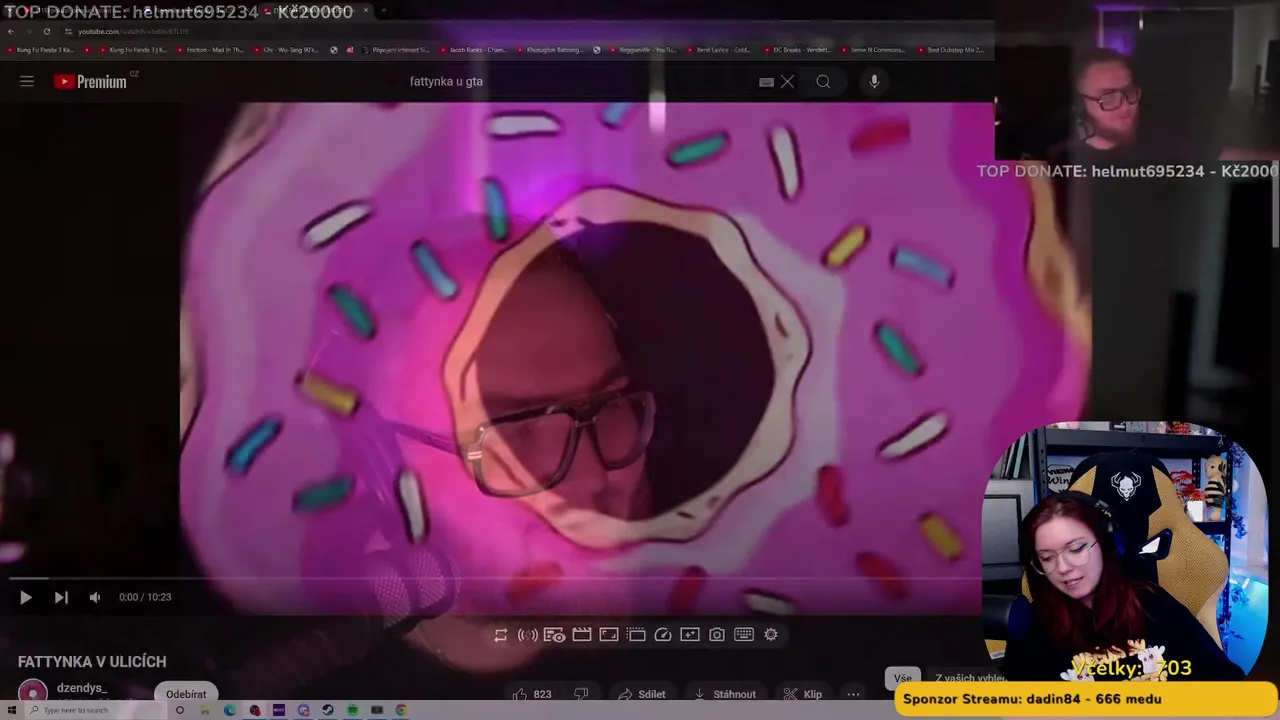Open playback speed gauge icon
Image resolution: width=1280 pixels, height=720 pixels.
[663, 635]
